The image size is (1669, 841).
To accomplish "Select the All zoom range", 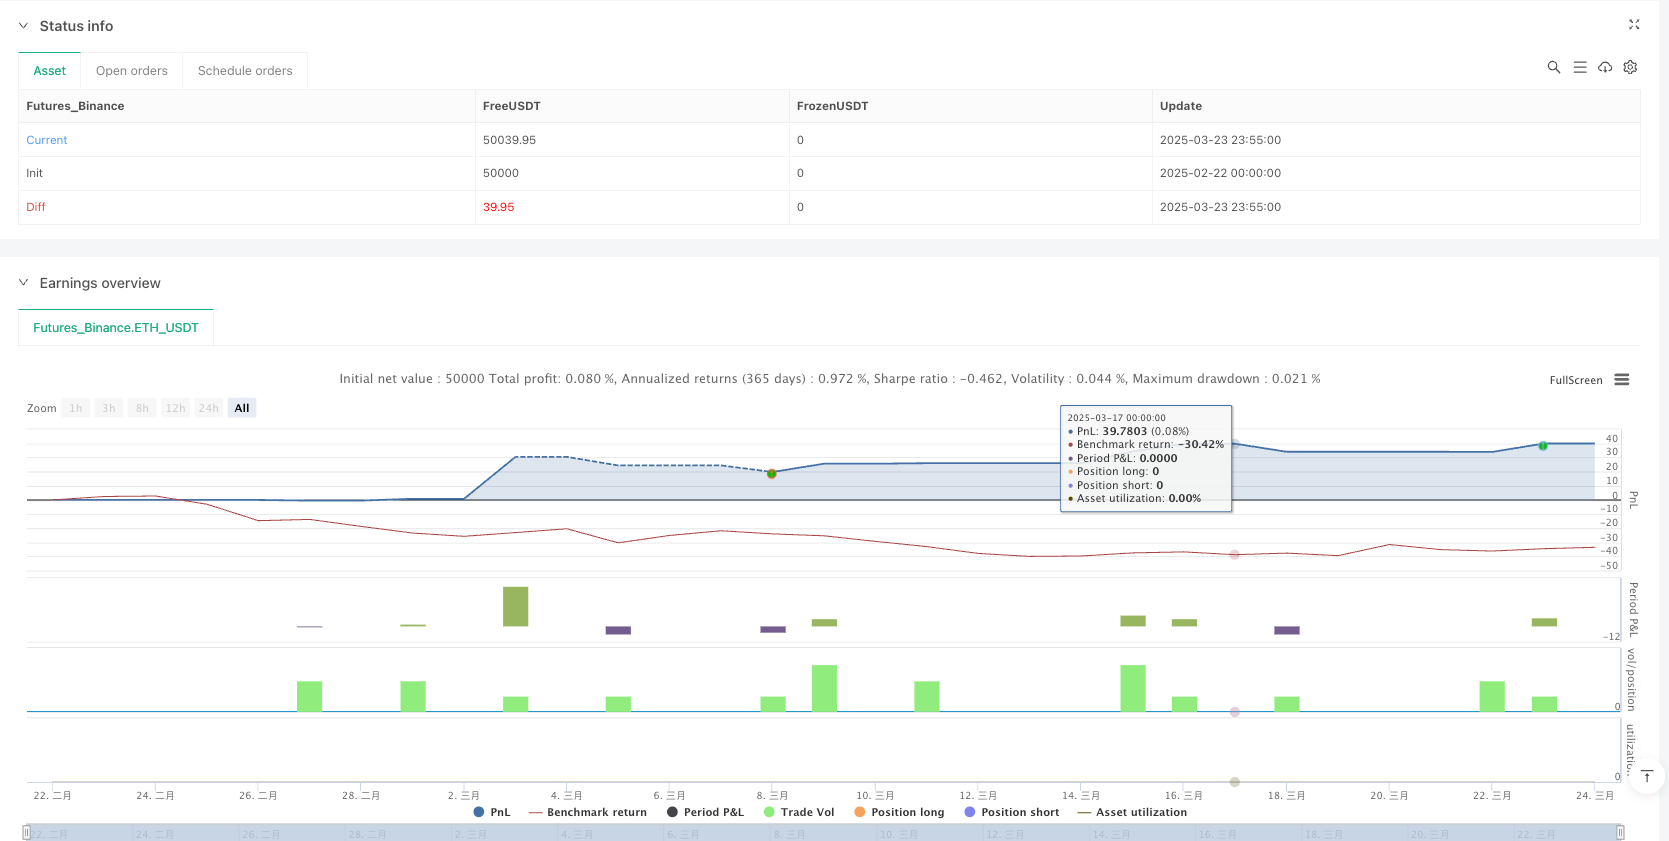I will click(x=242, y=408).
